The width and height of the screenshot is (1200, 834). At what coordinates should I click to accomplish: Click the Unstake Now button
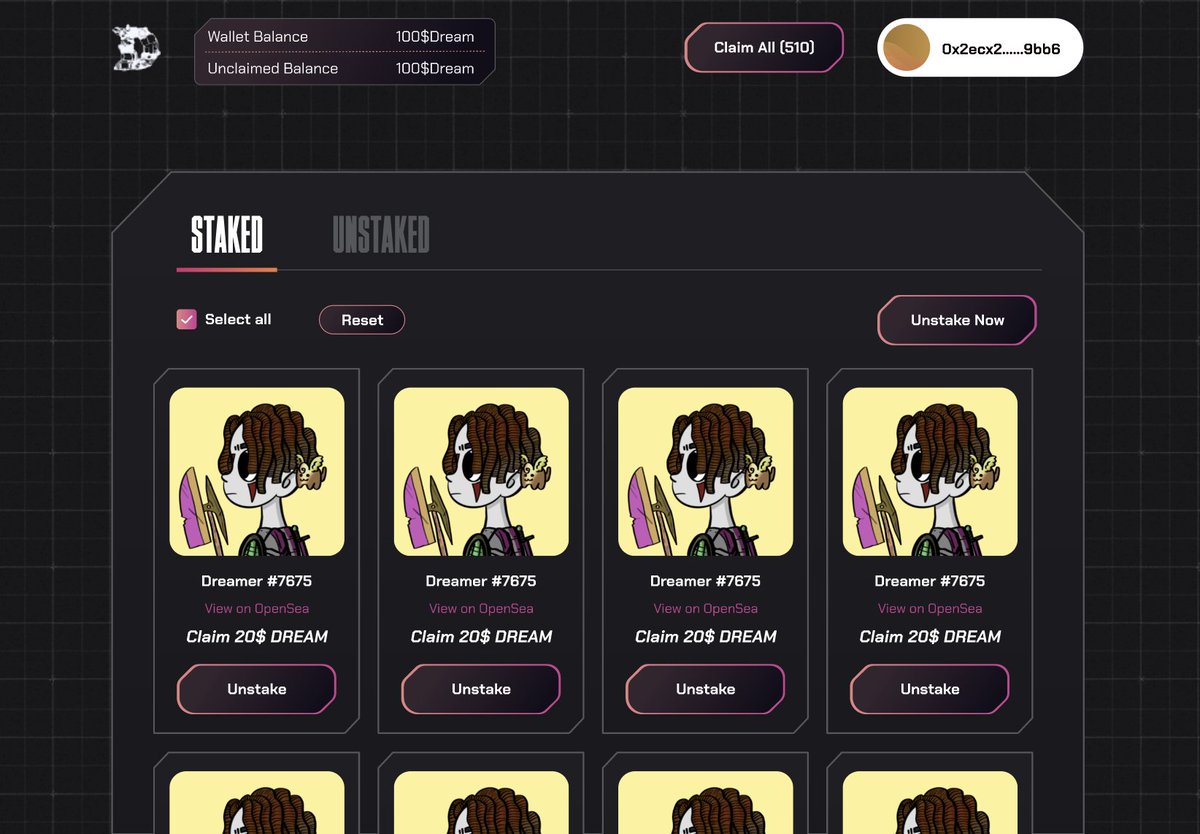[x=957, y=320]
